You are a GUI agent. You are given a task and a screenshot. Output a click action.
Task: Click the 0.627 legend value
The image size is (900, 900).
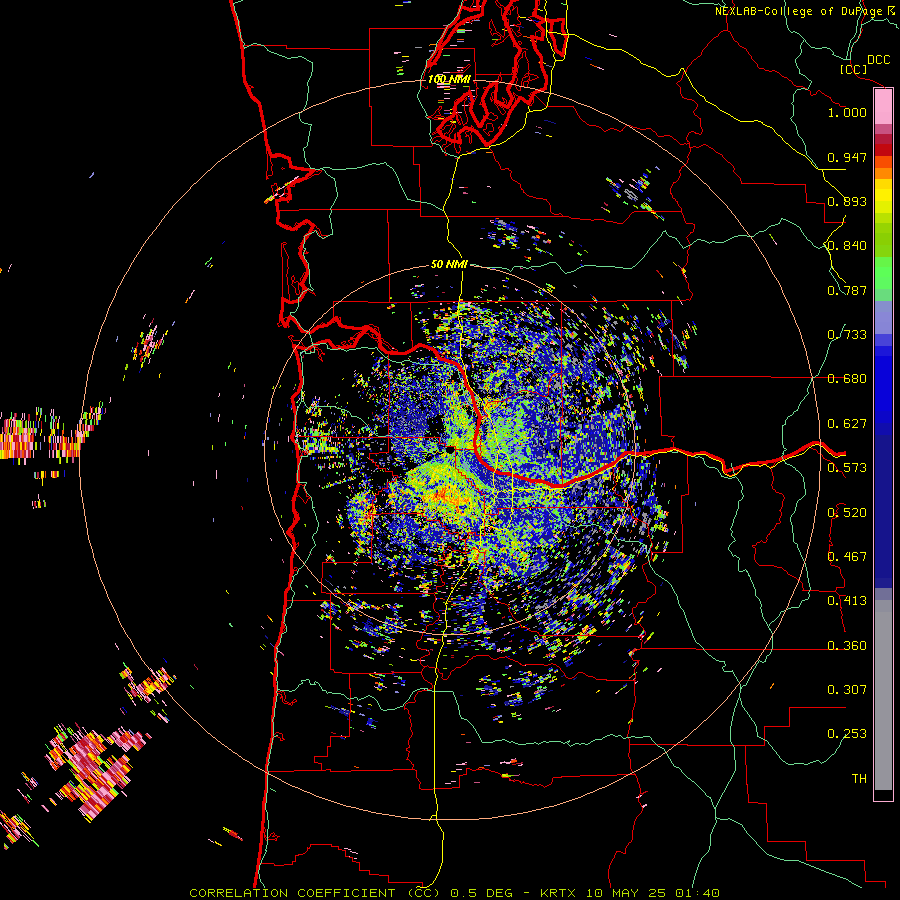[x=847, y=424]
